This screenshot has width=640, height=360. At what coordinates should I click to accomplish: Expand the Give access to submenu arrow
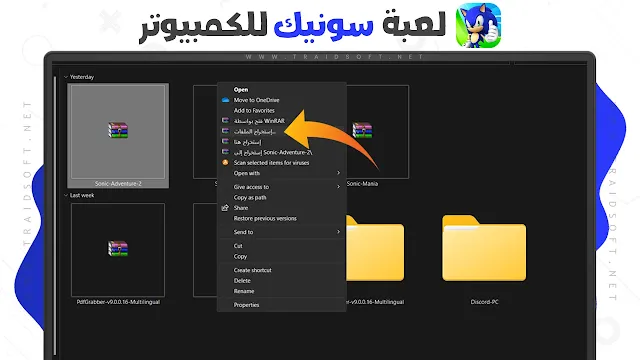338,187
